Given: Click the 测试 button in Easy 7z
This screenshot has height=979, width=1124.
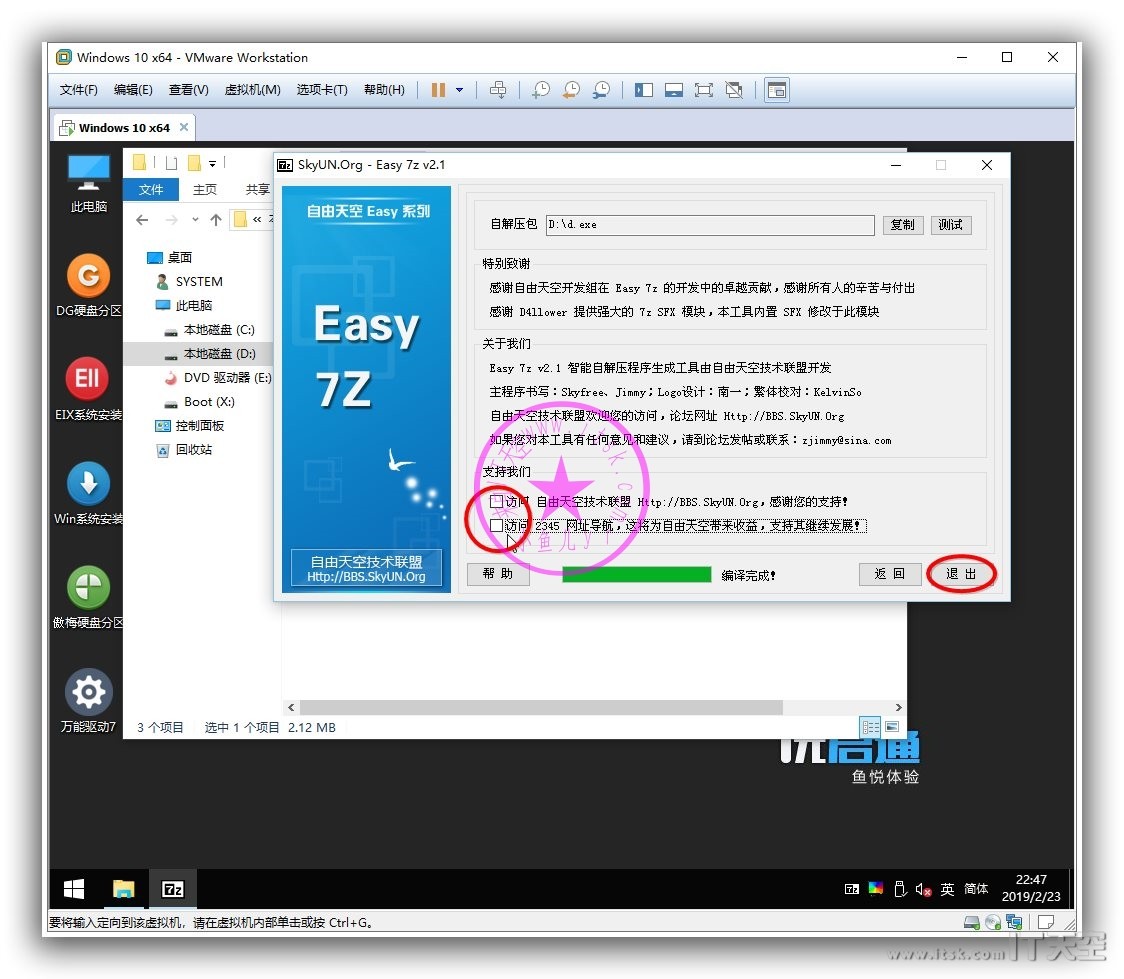Looking at the screenshot, I should 951,225.
